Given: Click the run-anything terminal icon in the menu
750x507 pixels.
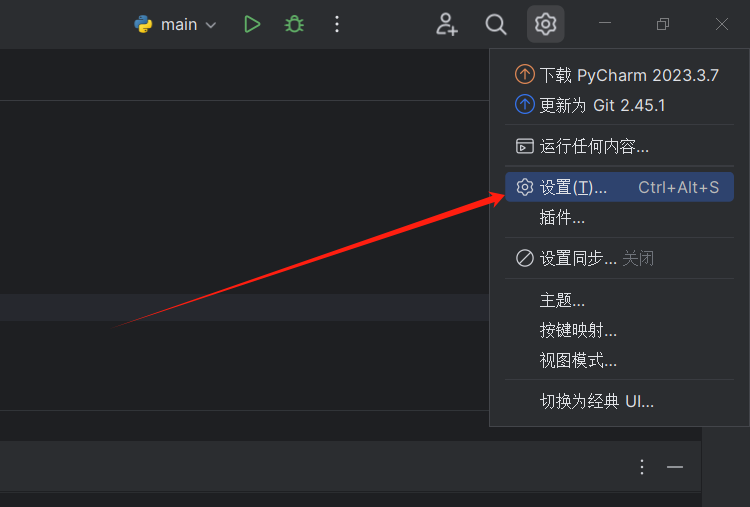Looking at the screenshot, I should tap(525, 146).
